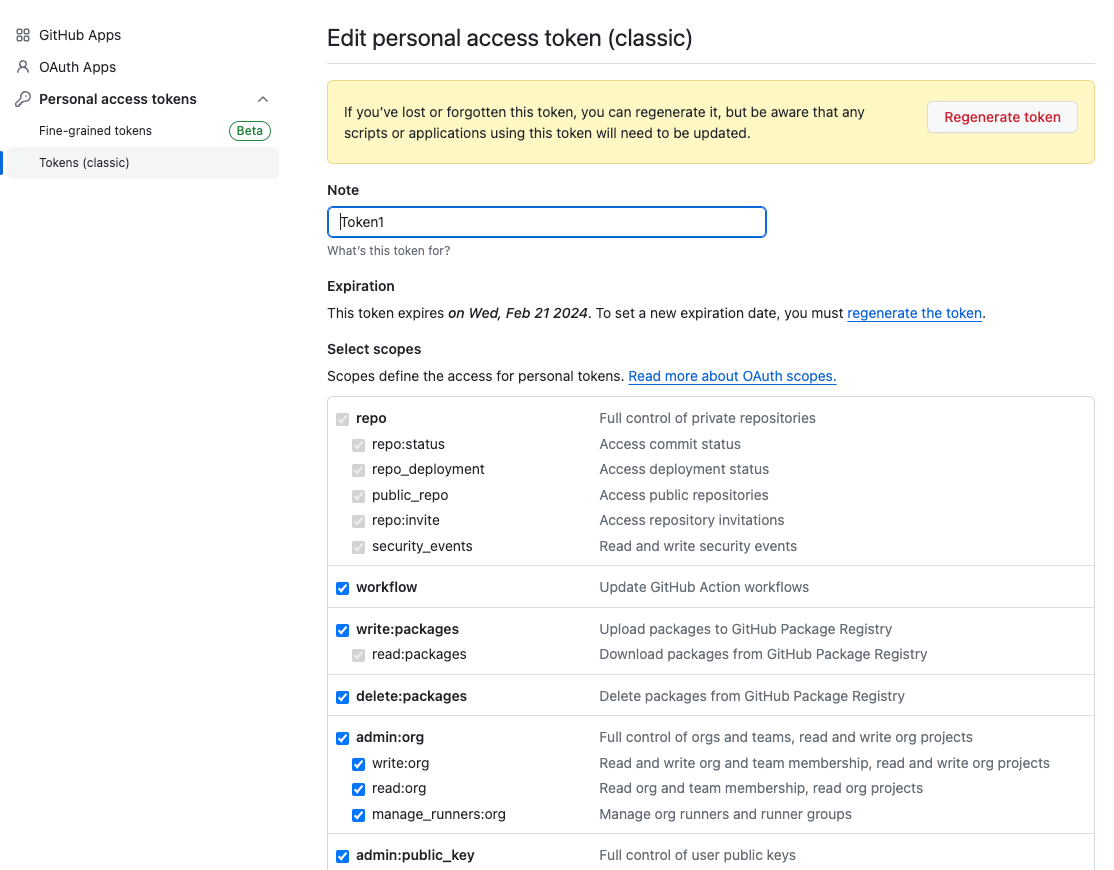The image size is (1114, 870).
Task: Collapse the Personal access tokens section
Action: tap(263, 99)
